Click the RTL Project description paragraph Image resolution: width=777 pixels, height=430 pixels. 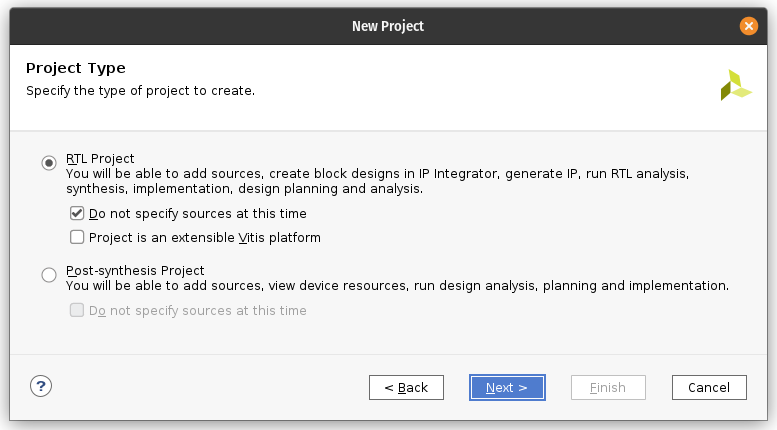[378, 181]
